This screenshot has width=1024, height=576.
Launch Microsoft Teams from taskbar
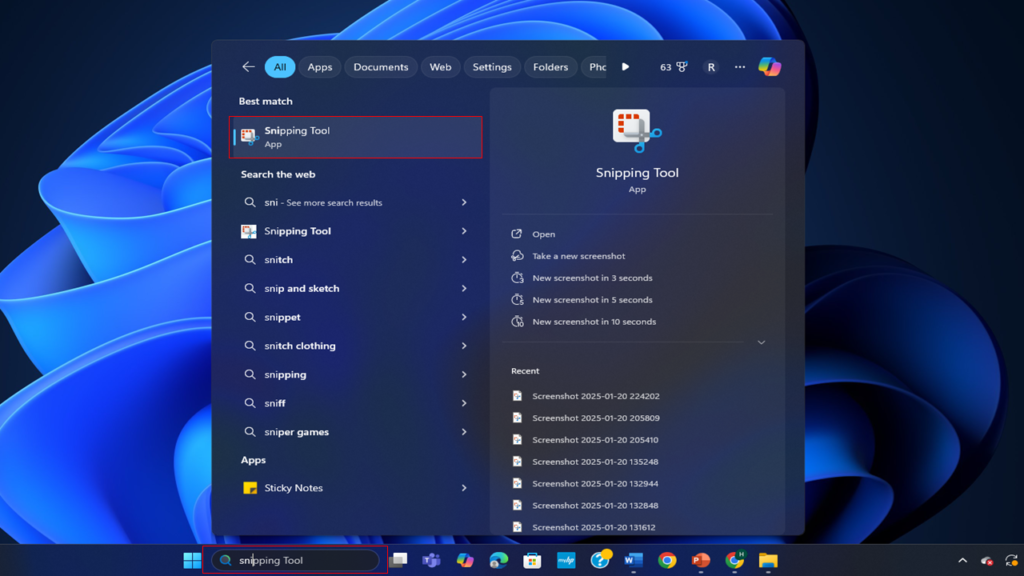tap(431, 560)
